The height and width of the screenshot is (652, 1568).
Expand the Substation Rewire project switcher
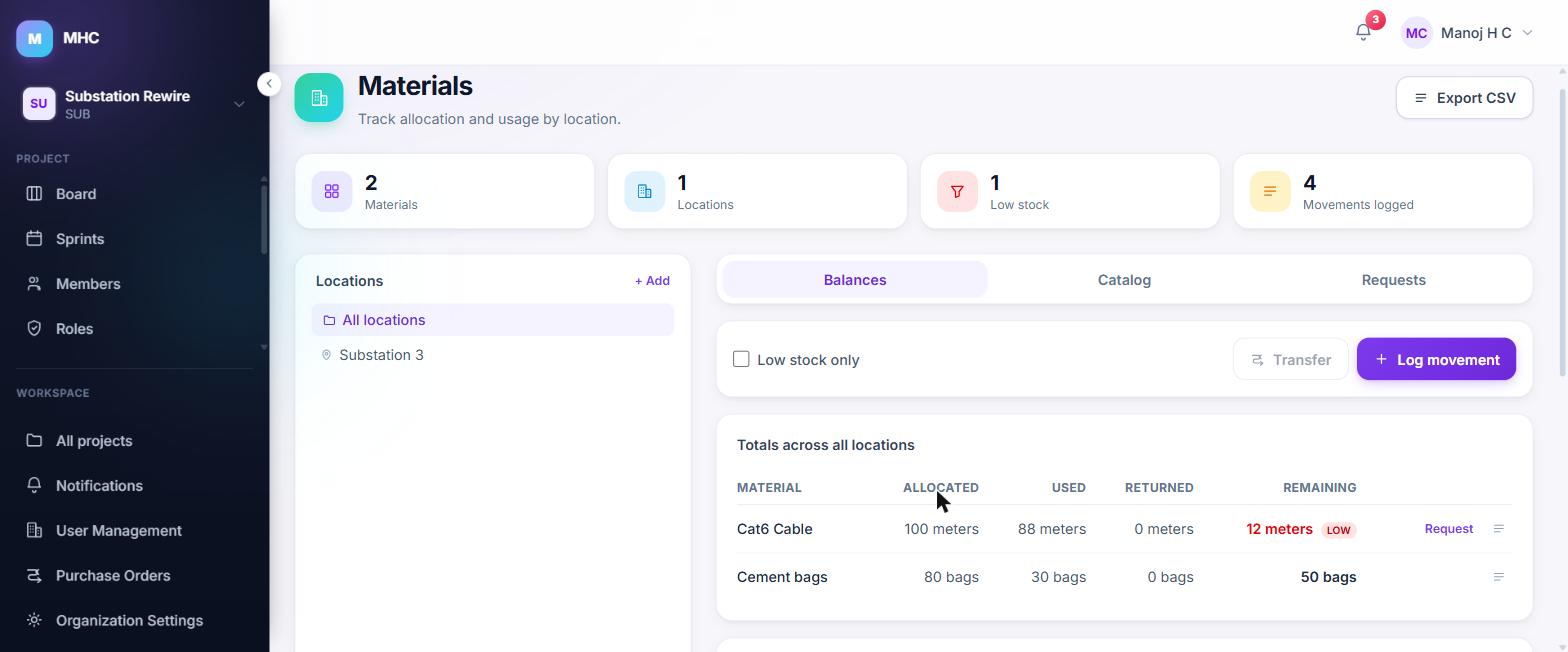click(134, 104)
